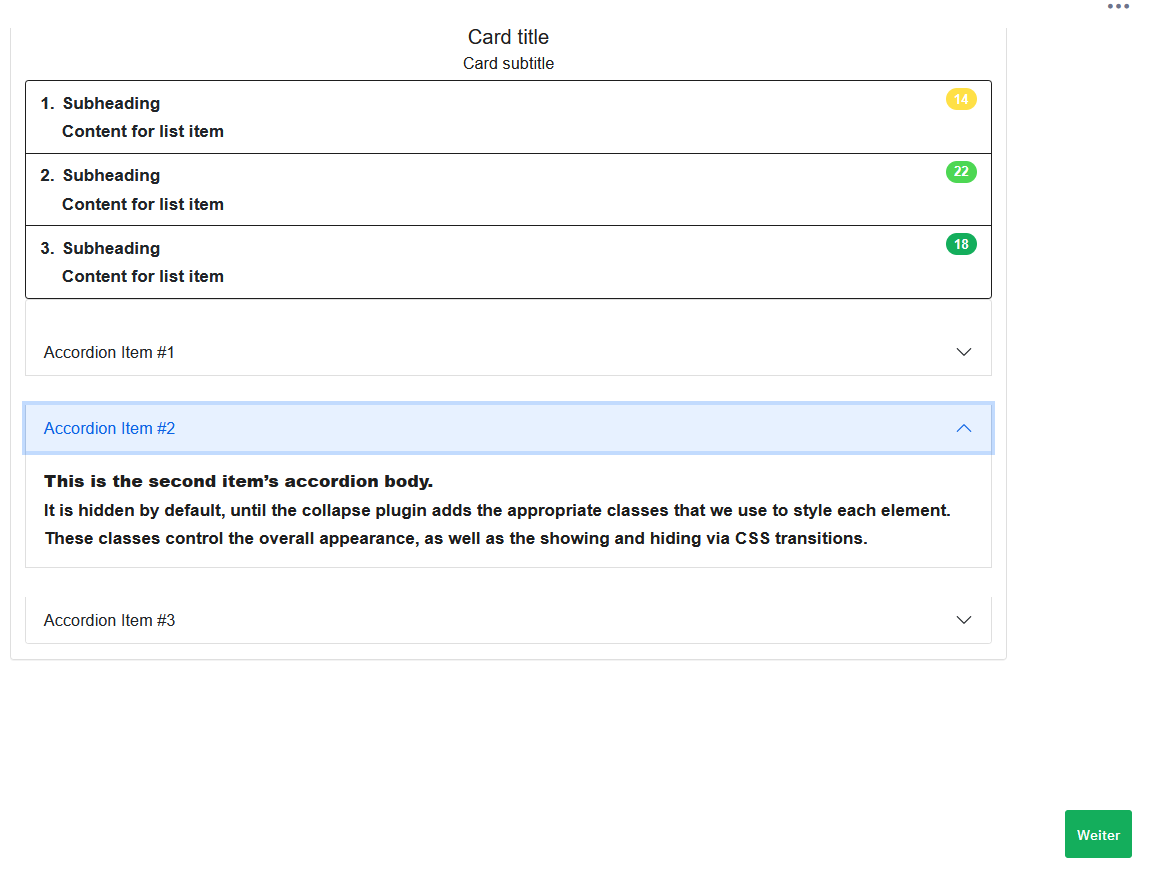Click the dark green badge showing 18
1155x872 pixels.
tap(960, 244)
